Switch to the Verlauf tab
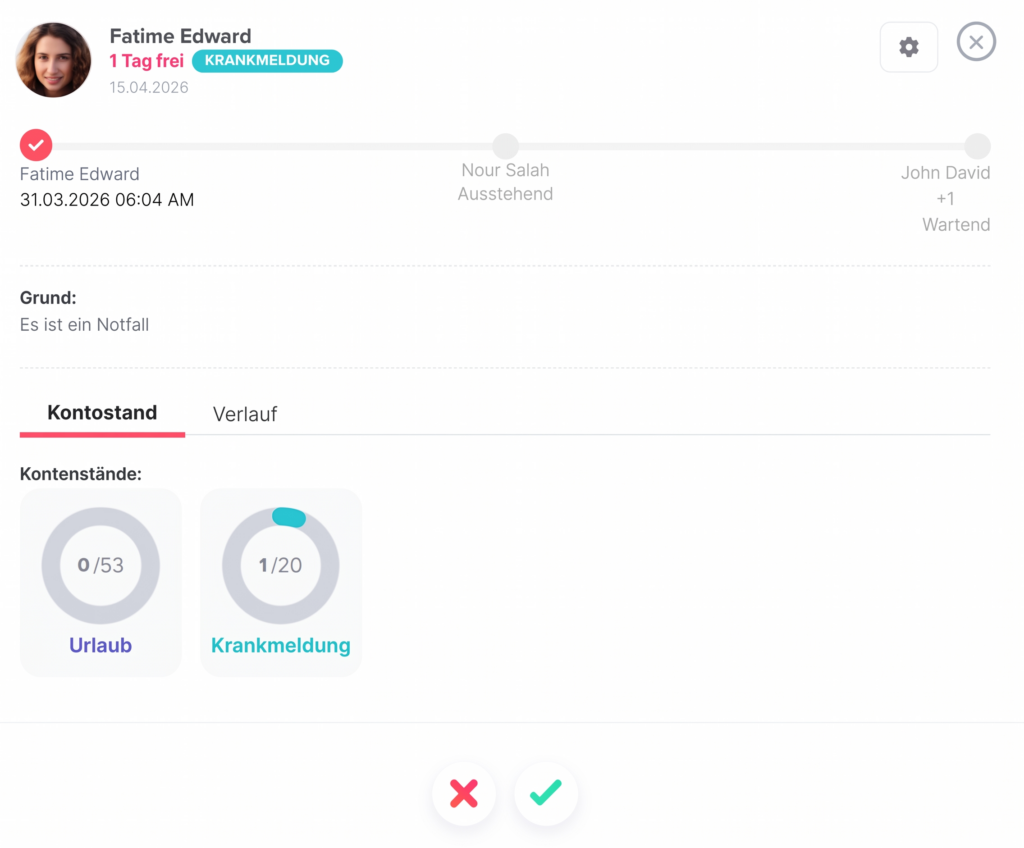Viewport: 1024px width, 848px height. (x=244, y=414)
